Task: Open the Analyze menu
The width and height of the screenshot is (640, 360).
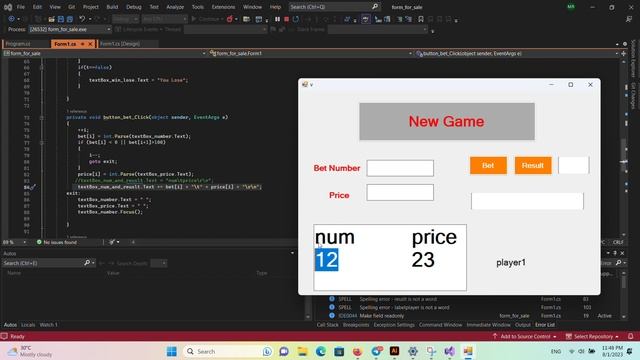Action: (x=175, y=7)
